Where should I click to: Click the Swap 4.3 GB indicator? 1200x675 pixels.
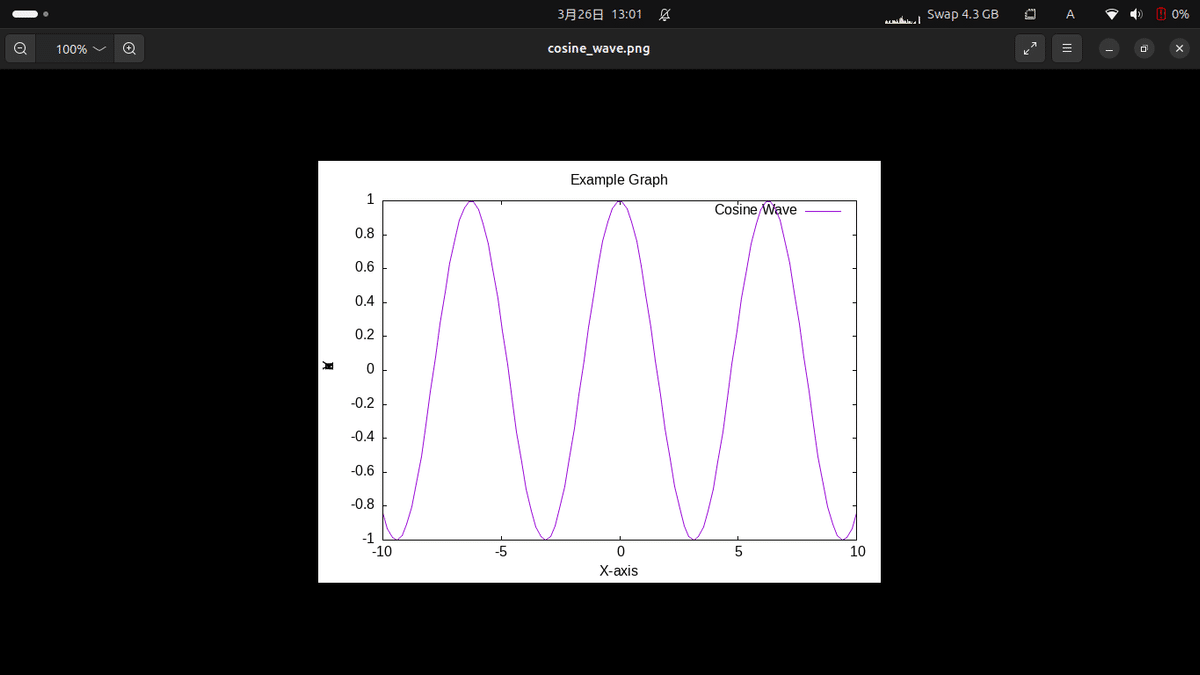click(962, 14)
